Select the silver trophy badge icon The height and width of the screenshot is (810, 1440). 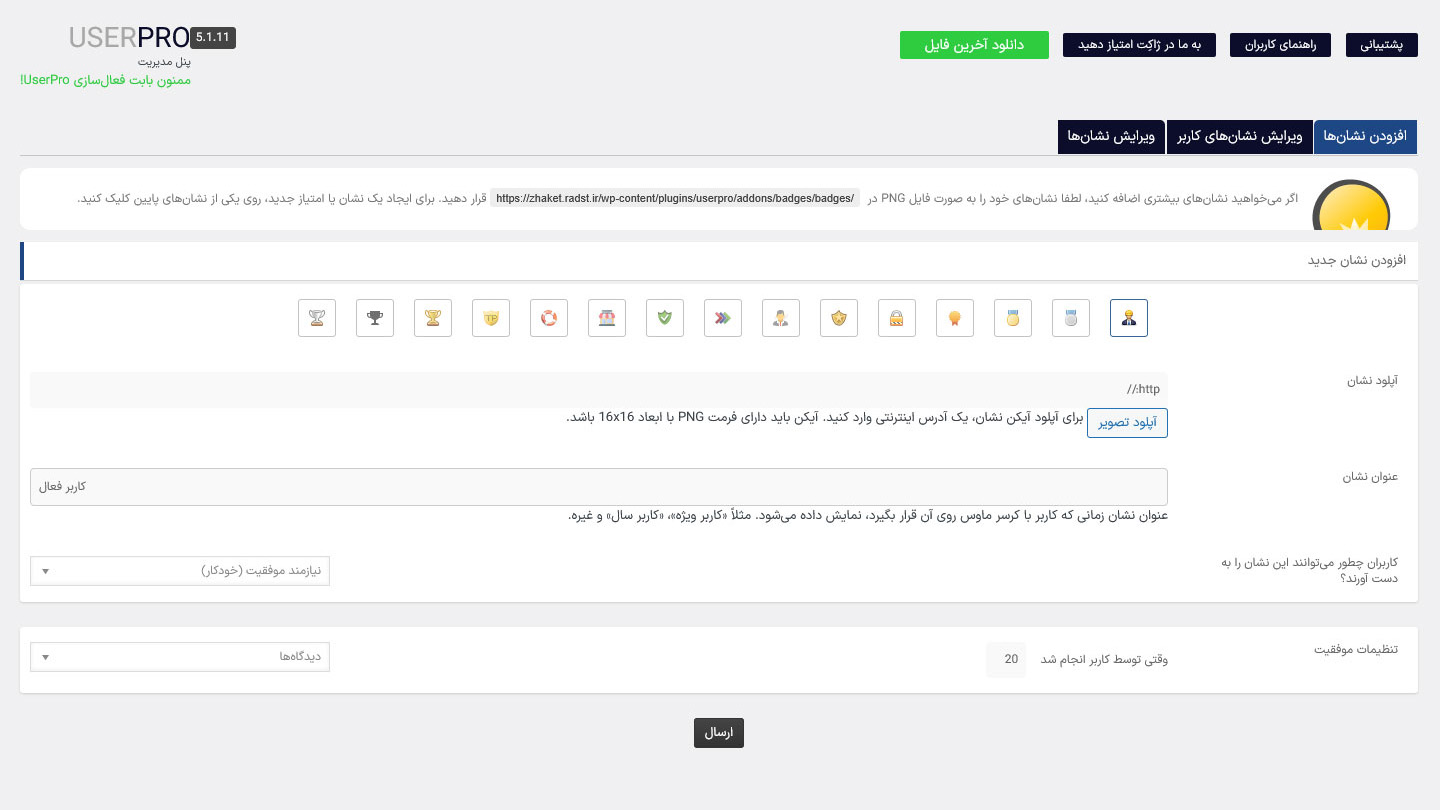click(317, 318)
